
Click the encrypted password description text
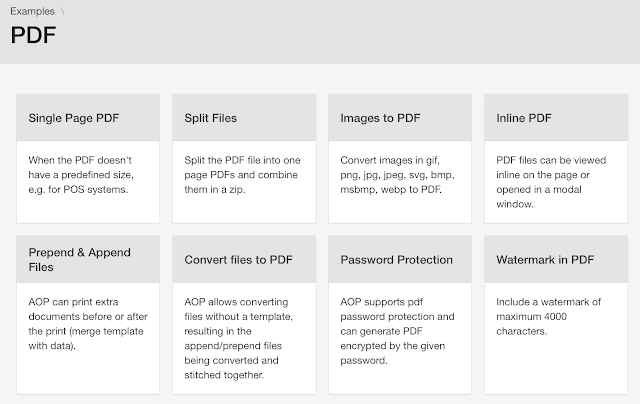pyautogui.click(x=397, y=331)
